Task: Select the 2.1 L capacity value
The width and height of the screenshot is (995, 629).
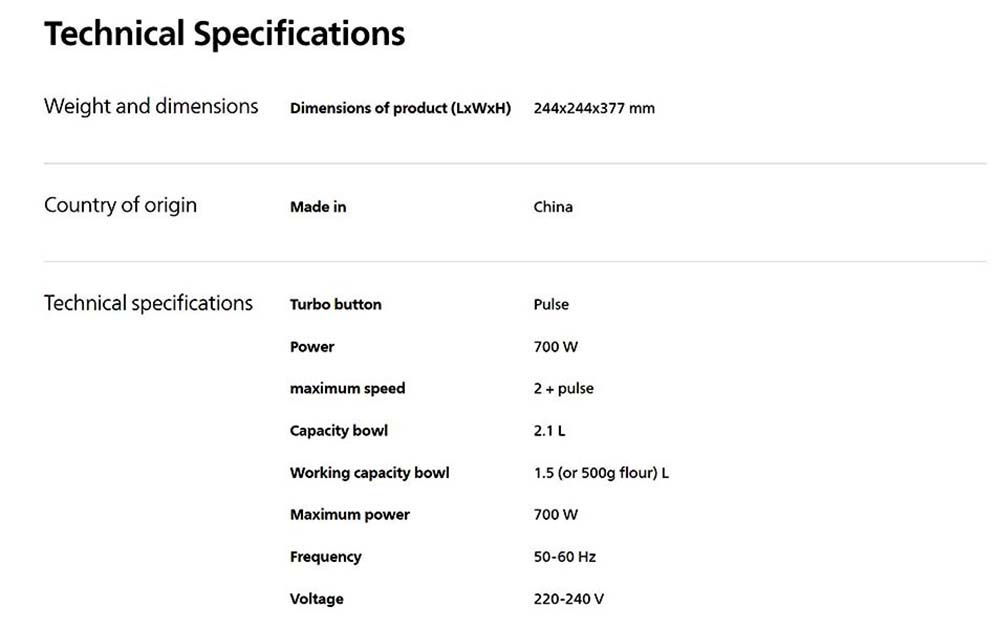Action: point(549,431)
